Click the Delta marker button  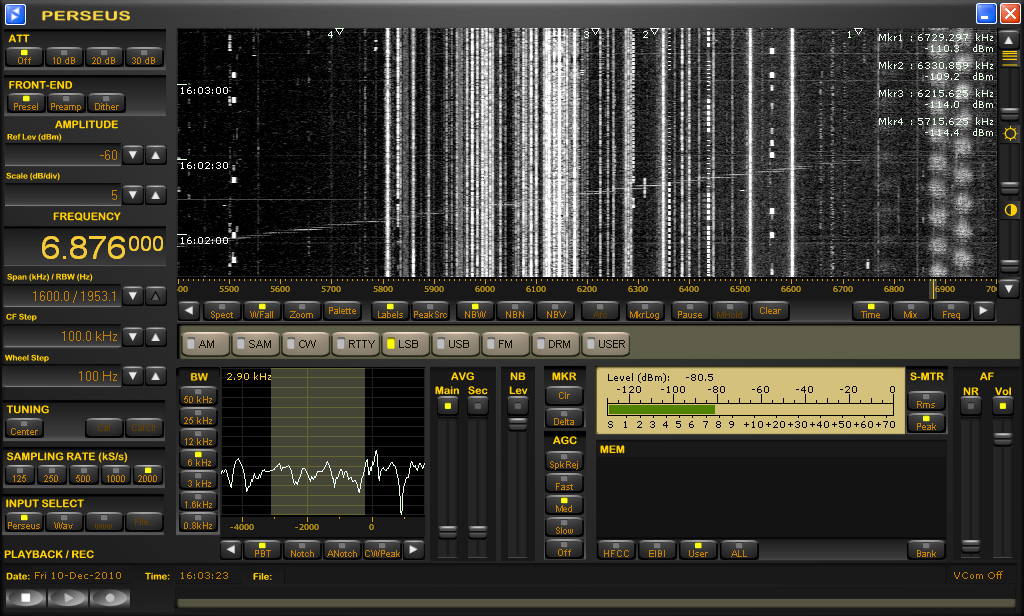(x=564, y=417)
